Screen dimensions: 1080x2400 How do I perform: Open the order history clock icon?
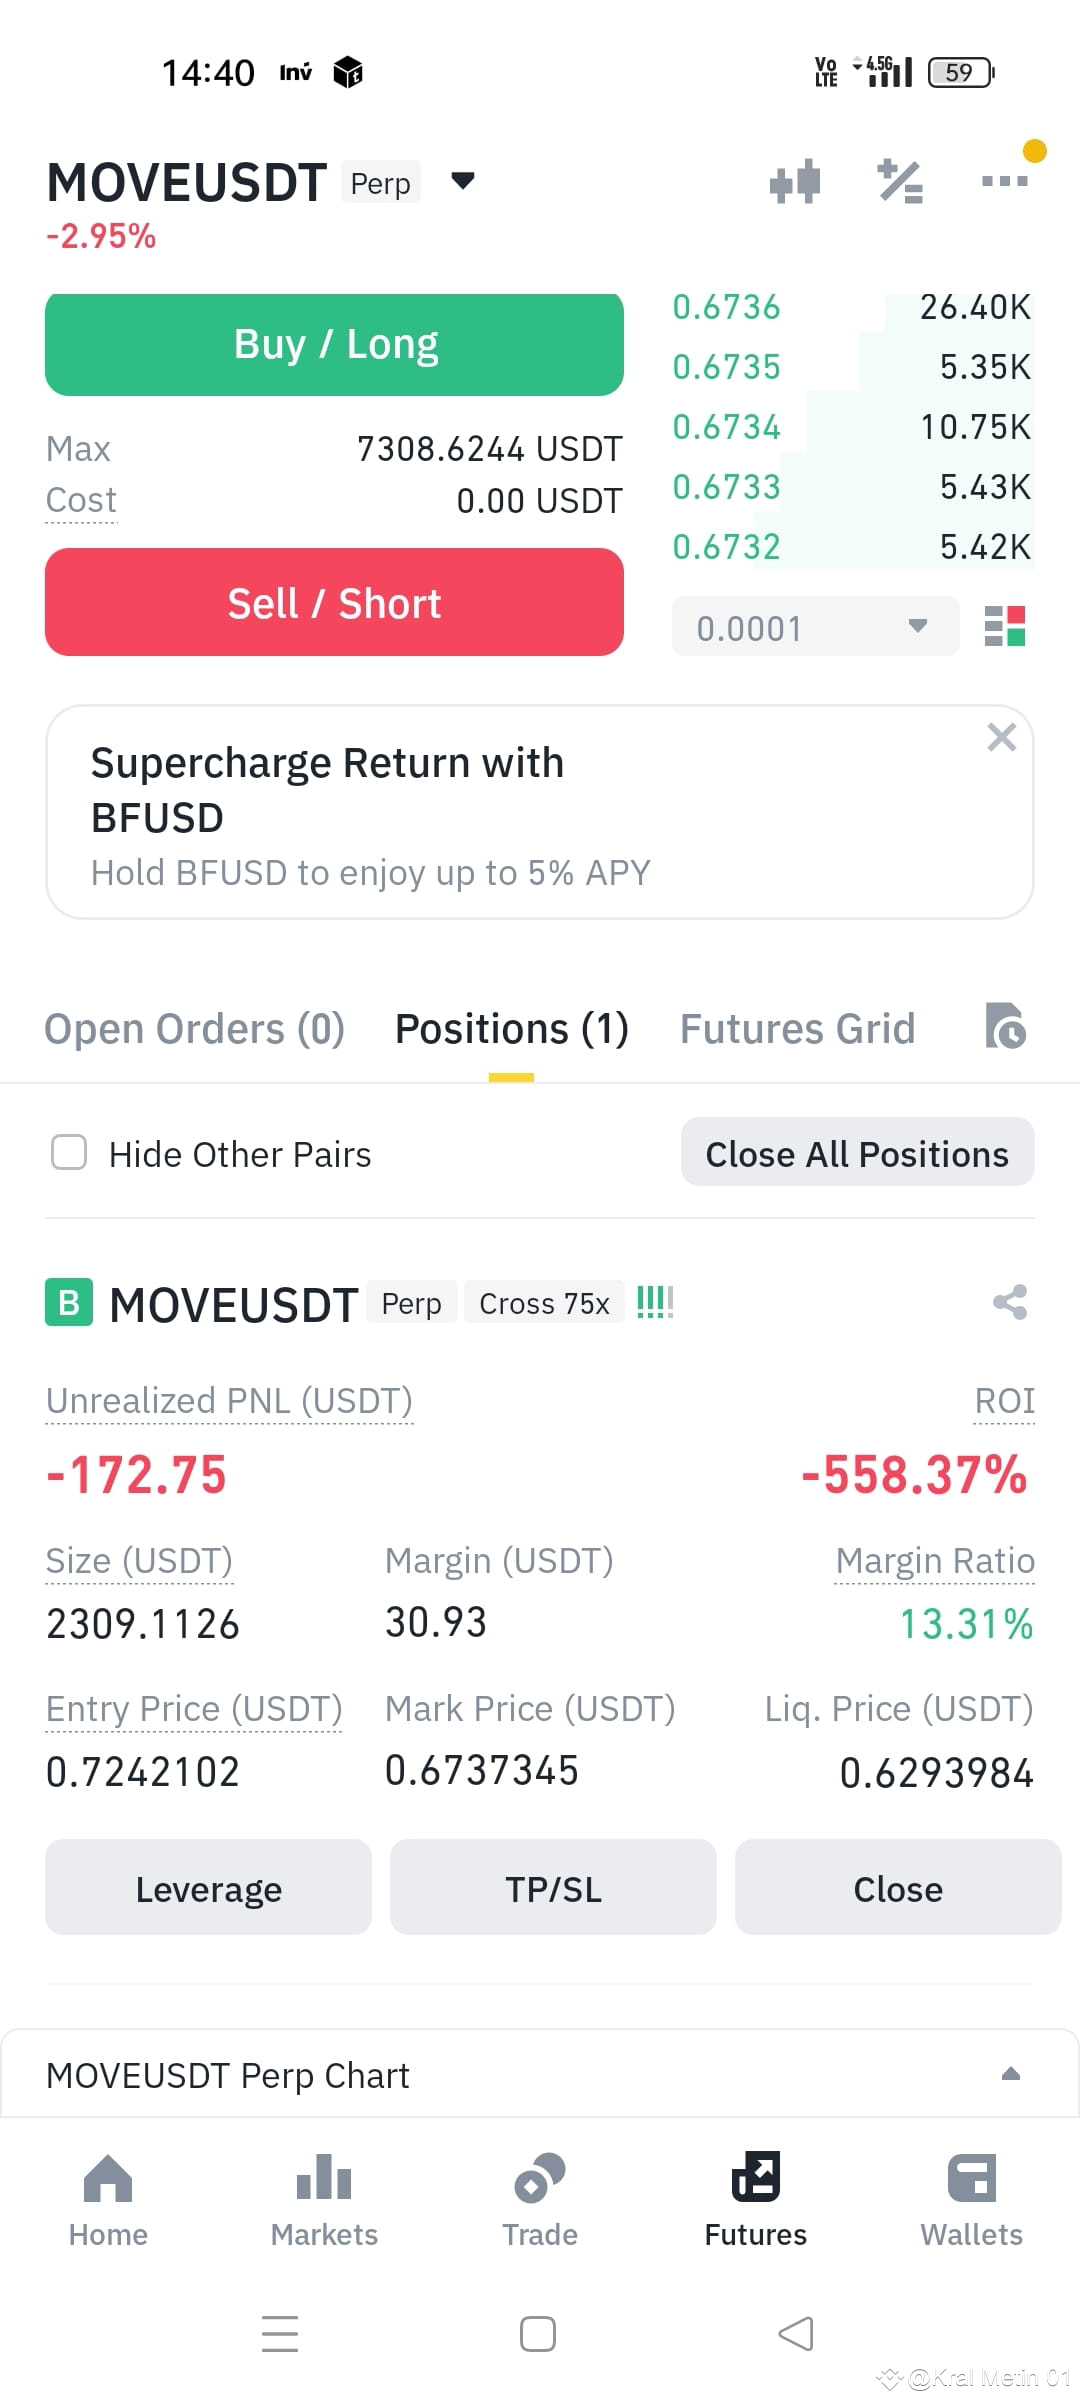click(1006, 1026)
